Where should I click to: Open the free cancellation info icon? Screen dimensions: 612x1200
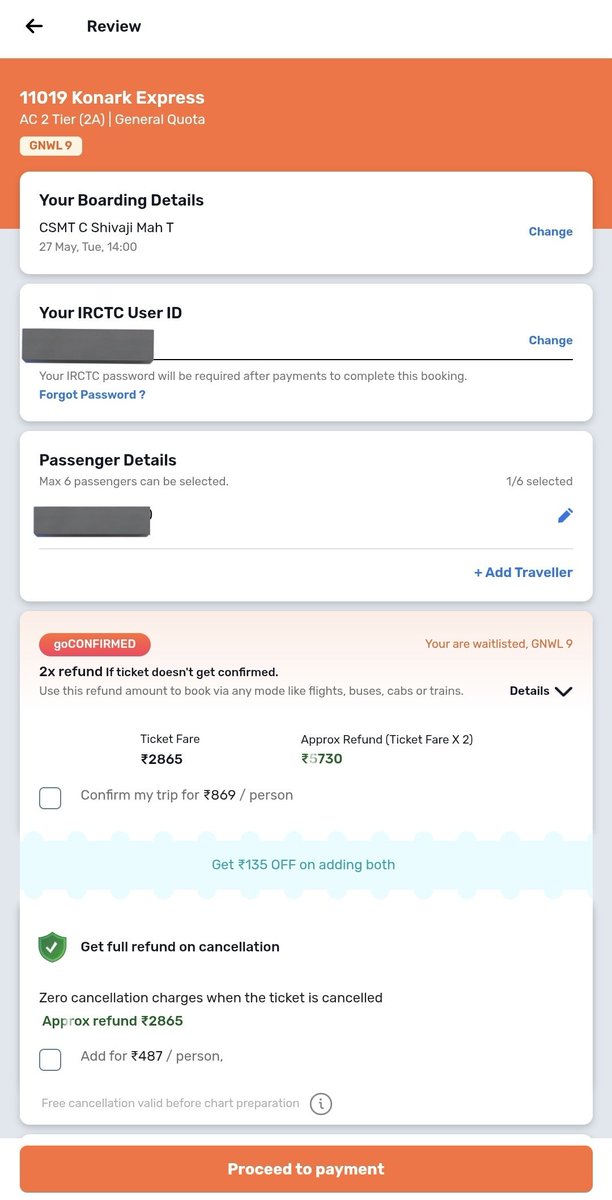[x=320, y=1104]
